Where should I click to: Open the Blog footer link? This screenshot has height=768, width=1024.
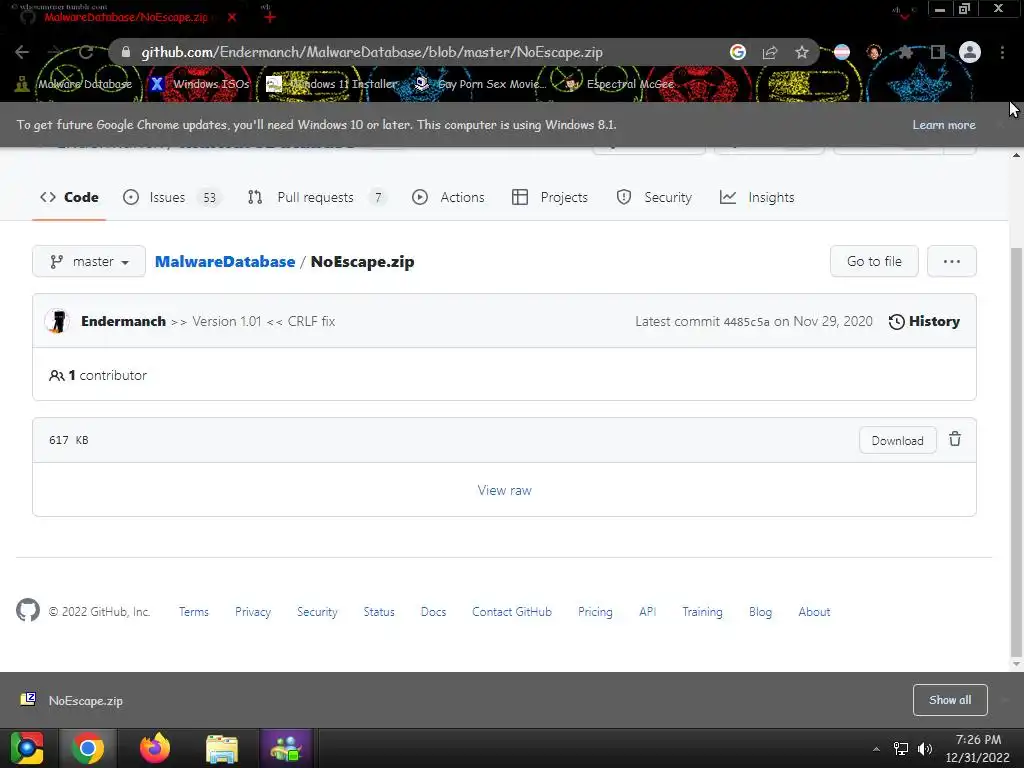click(760, 612)
